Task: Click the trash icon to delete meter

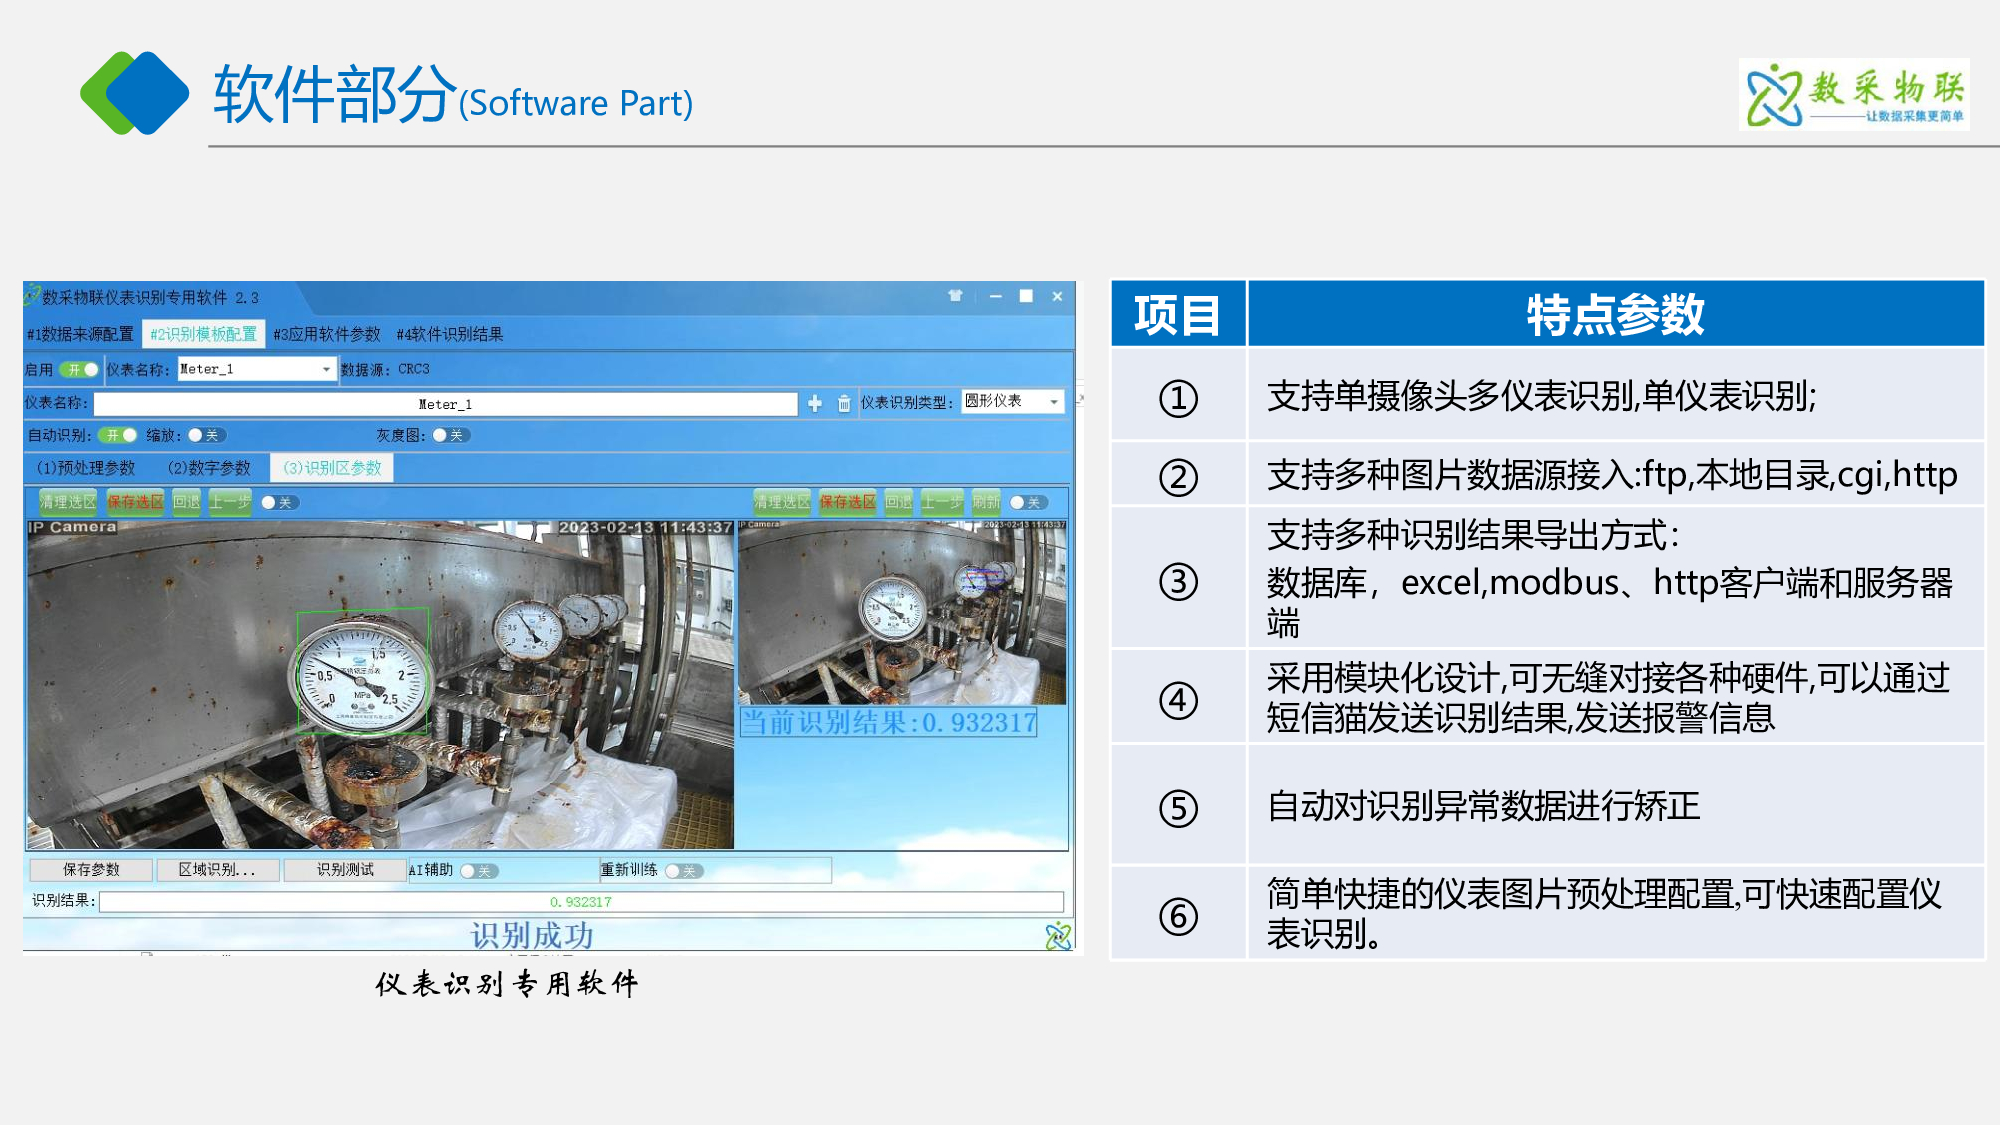Action: (x=844, y=403)
